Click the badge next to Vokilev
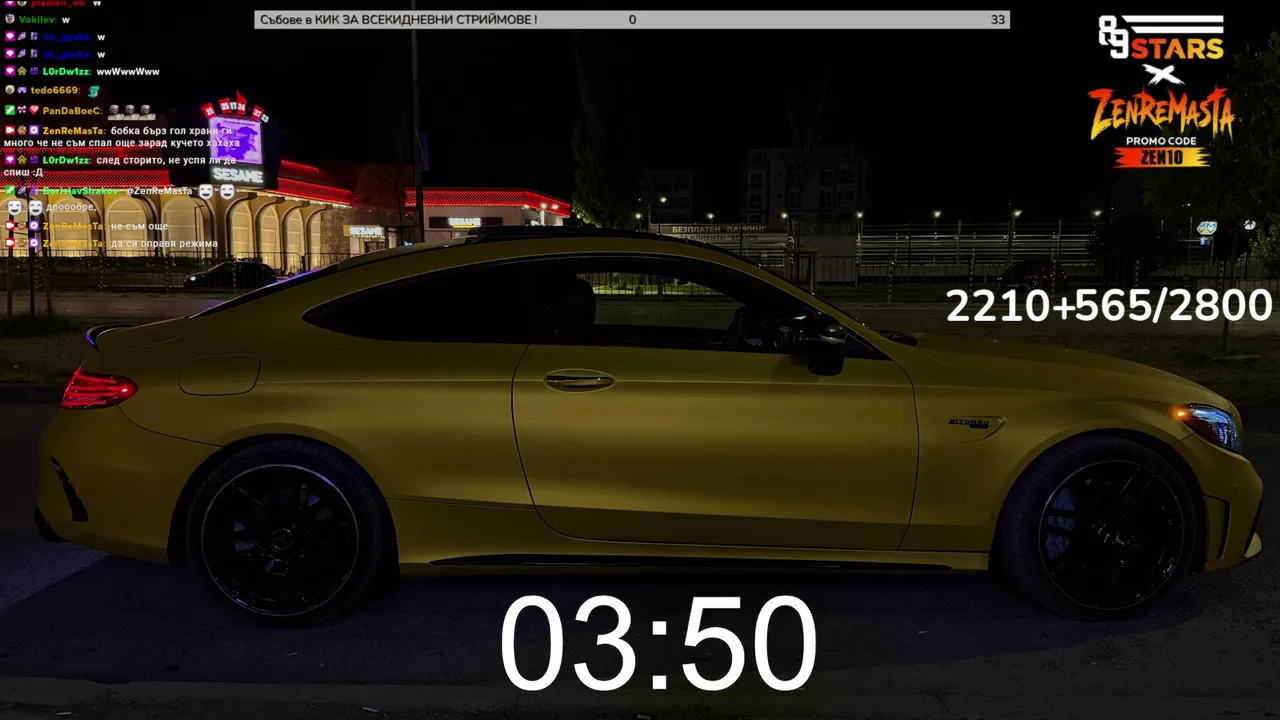 point(10,20)
